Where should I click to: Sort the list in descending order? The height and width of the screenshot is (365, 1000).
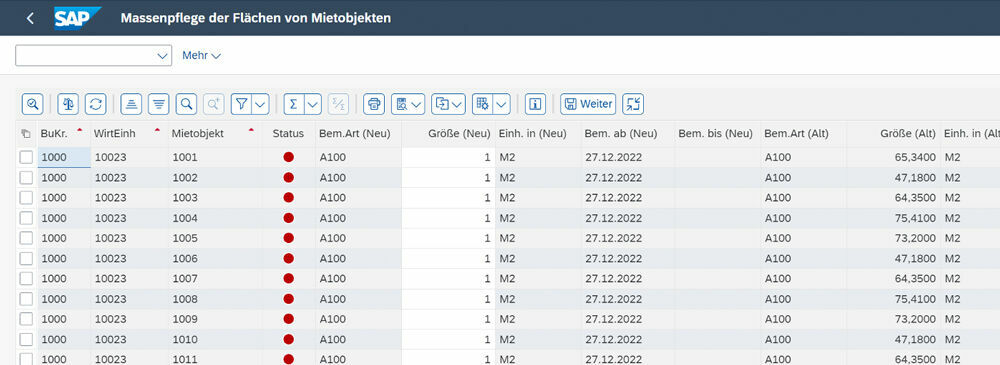click(159, 104)
